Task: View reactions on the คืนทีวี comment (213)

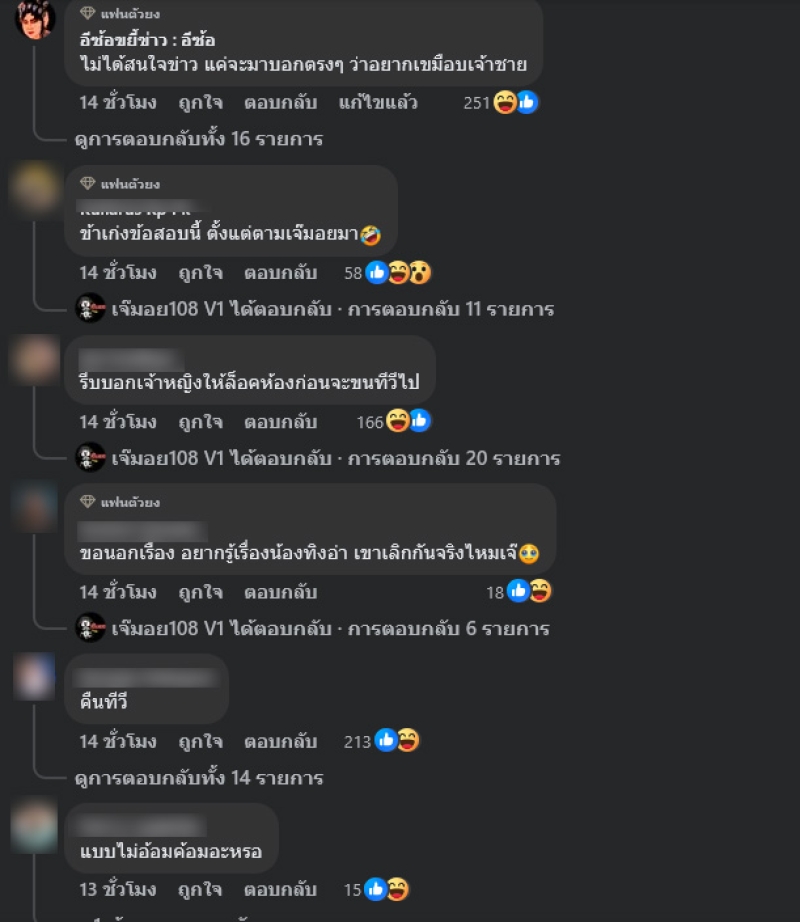Action: (397, 740)
